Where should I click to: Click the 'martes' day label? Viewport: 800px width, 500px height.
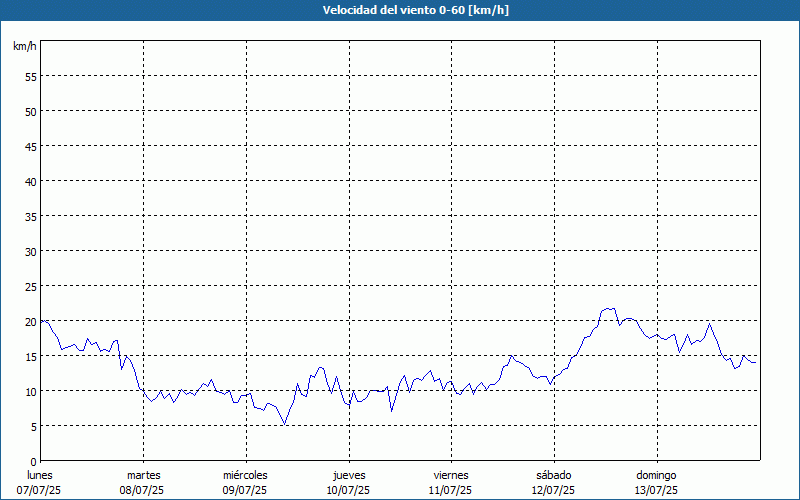(x=144, y=475)
